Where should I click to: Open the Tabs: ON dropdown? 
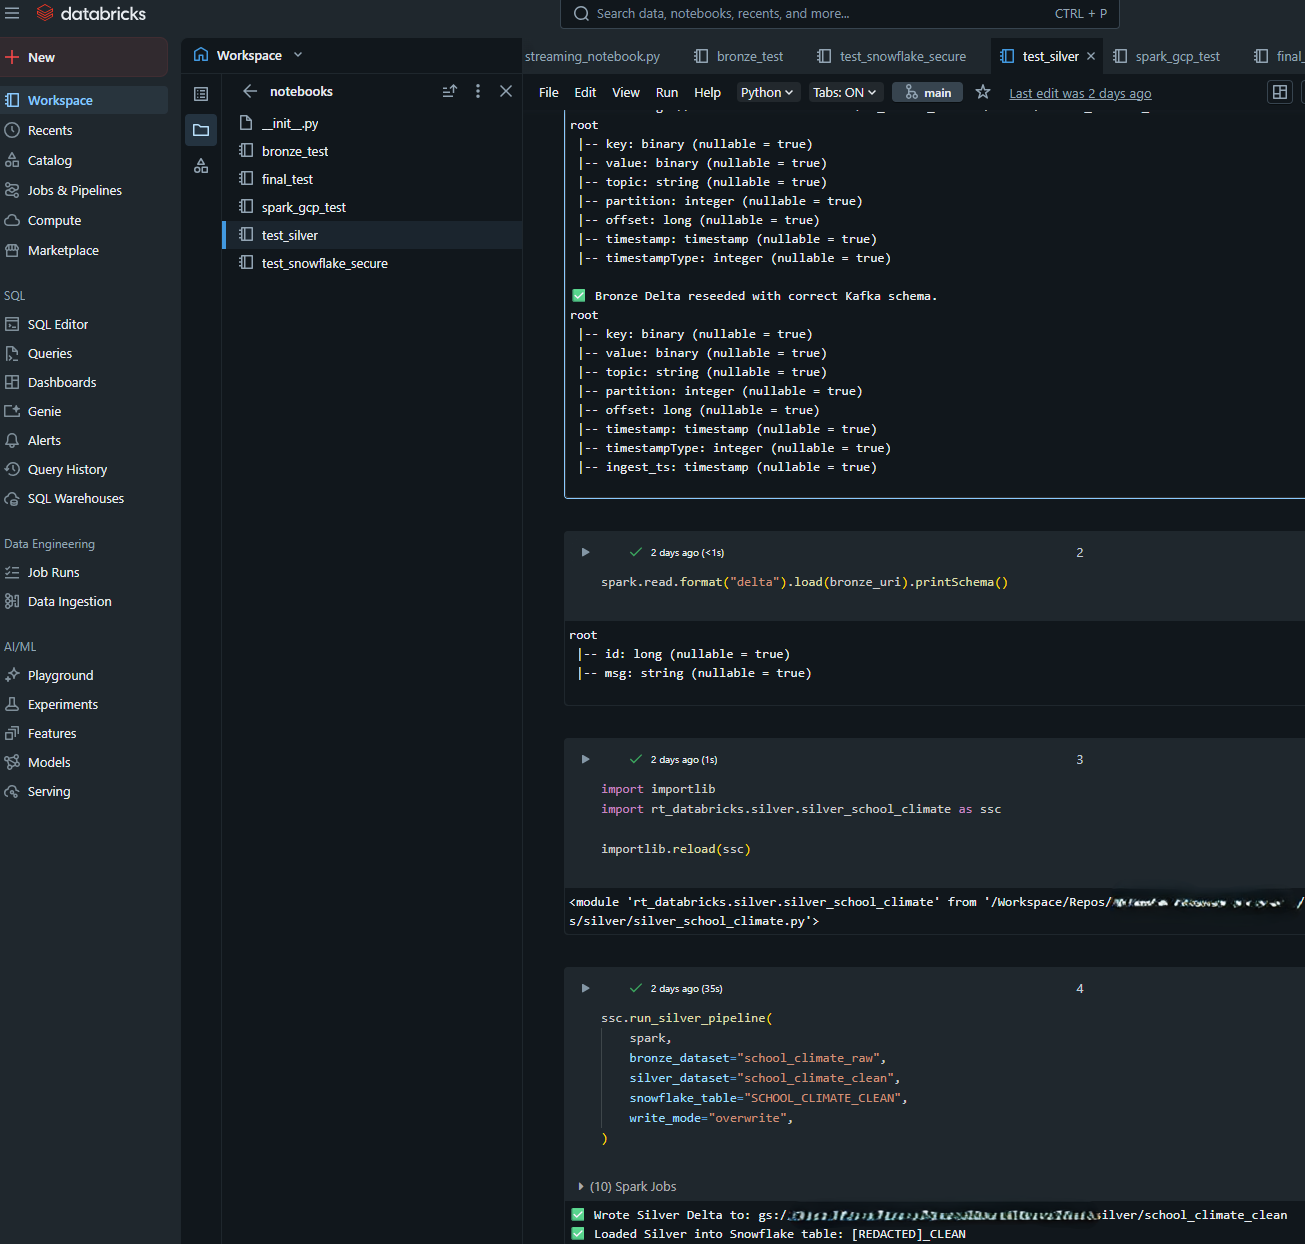coord(845,92)
